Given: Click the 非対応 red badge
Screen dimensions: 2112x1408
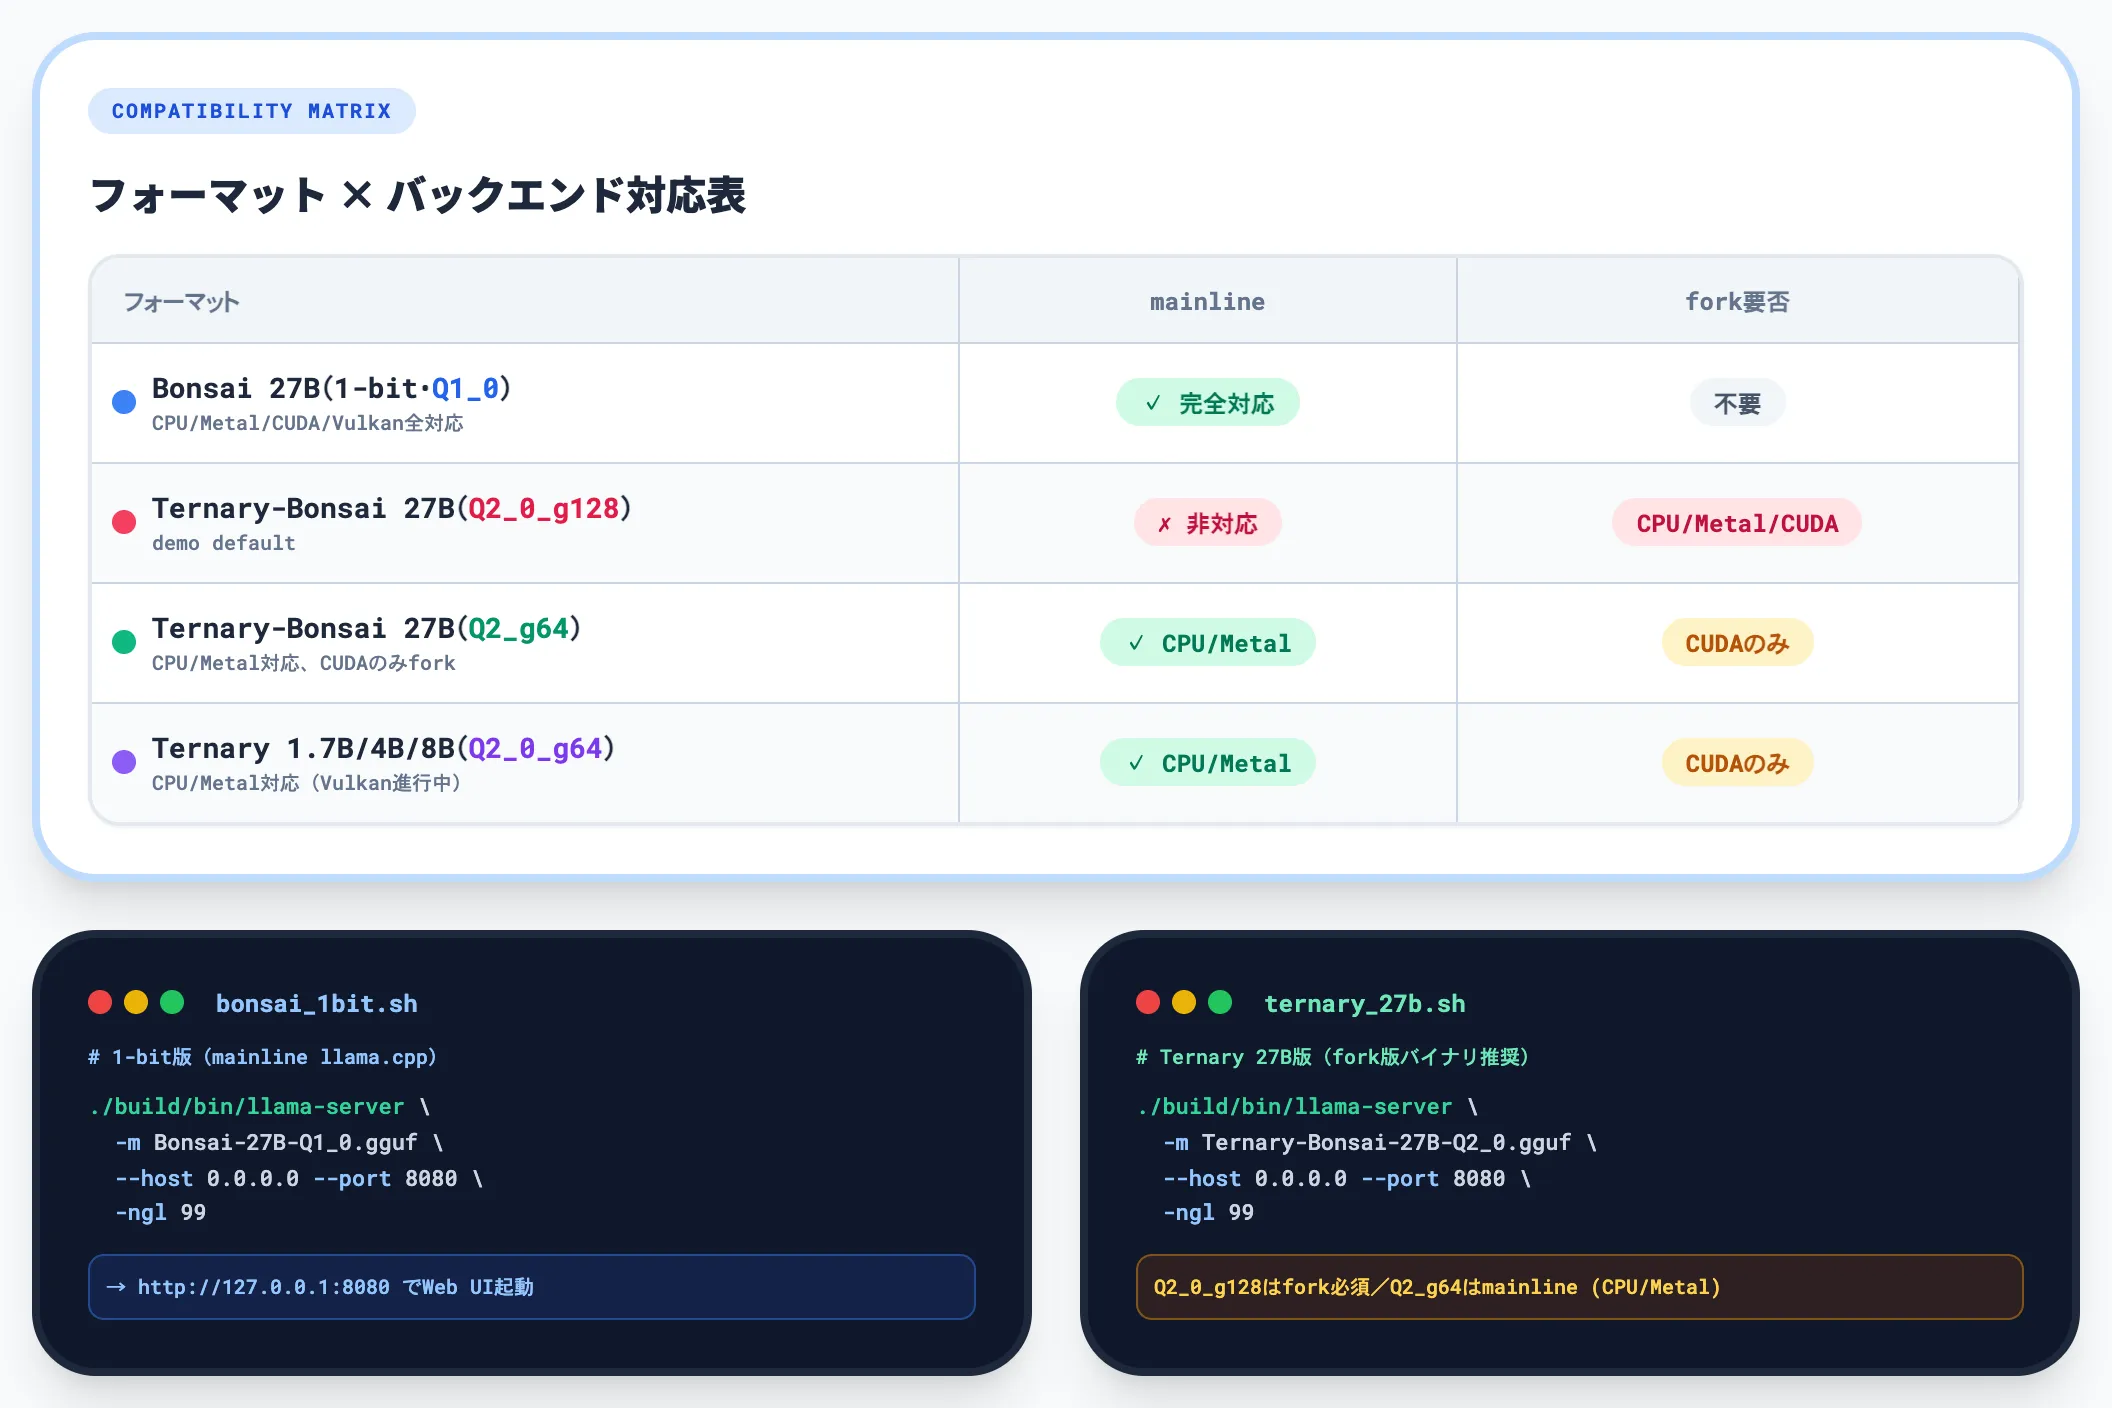Looking at the screenshot, I should click(1208, 523).
